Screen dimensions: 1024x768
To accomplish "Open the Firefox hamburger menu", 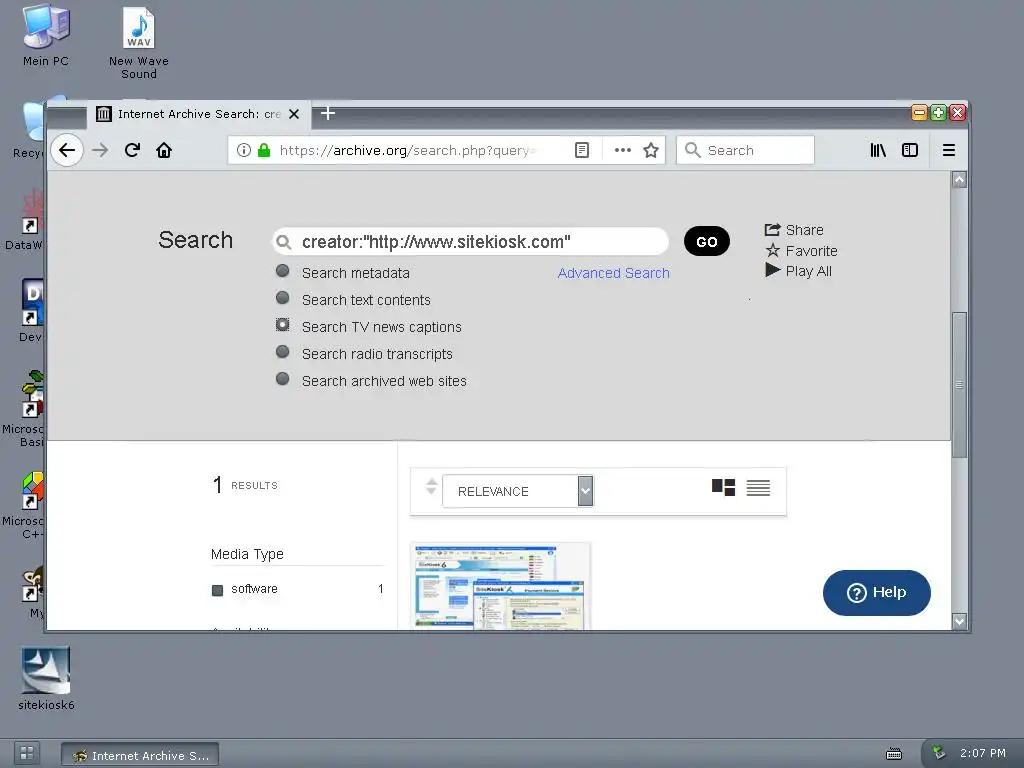I will (949, 150).
